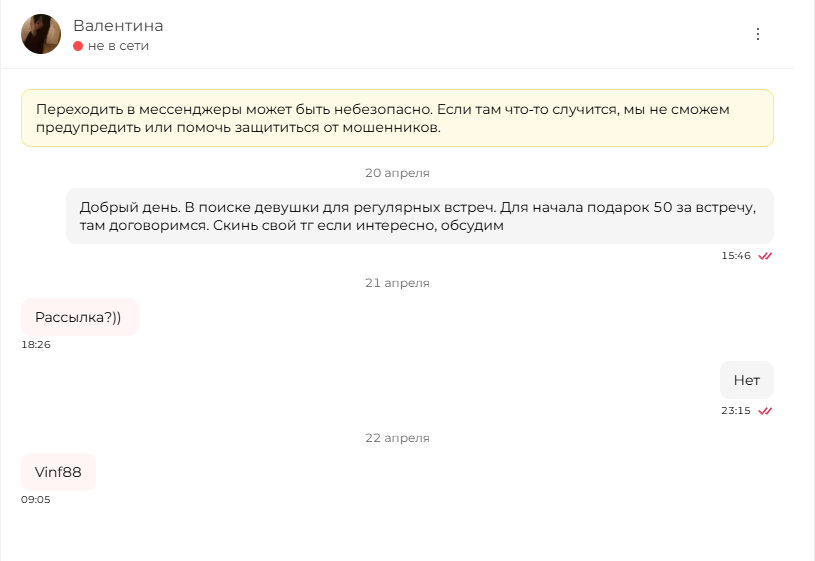Click the 09:05 message timestamp
The height and width of the screenshot is (561, 815).
coord(36,500)
